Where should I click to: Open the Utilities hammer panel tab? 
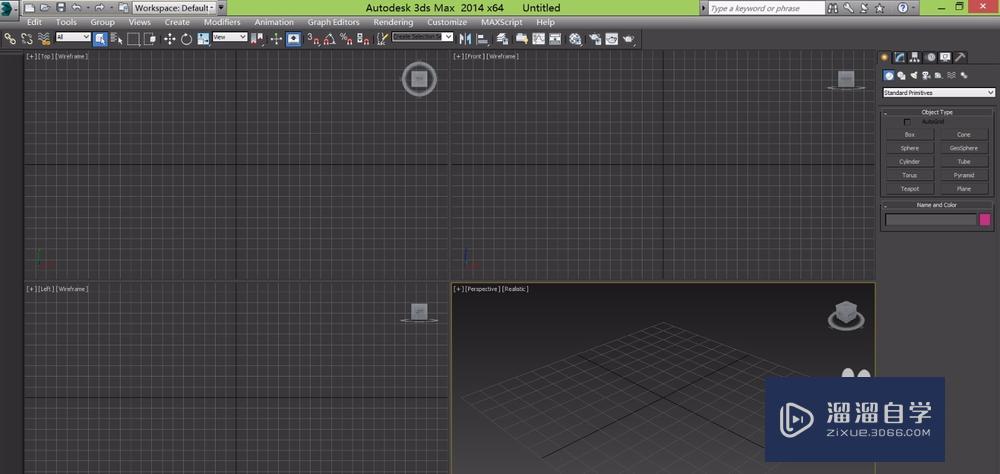pos(960,57)
